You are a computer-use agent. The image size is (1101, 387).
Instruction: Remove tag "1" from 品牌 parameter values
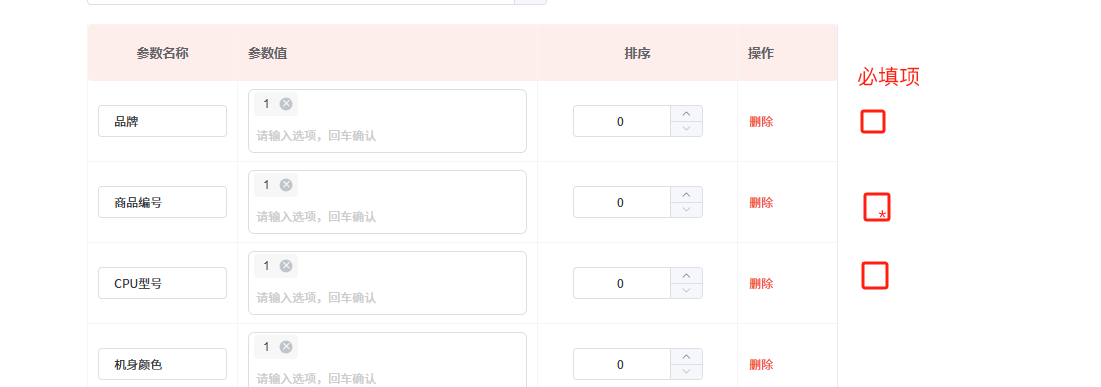click(286, 104)
